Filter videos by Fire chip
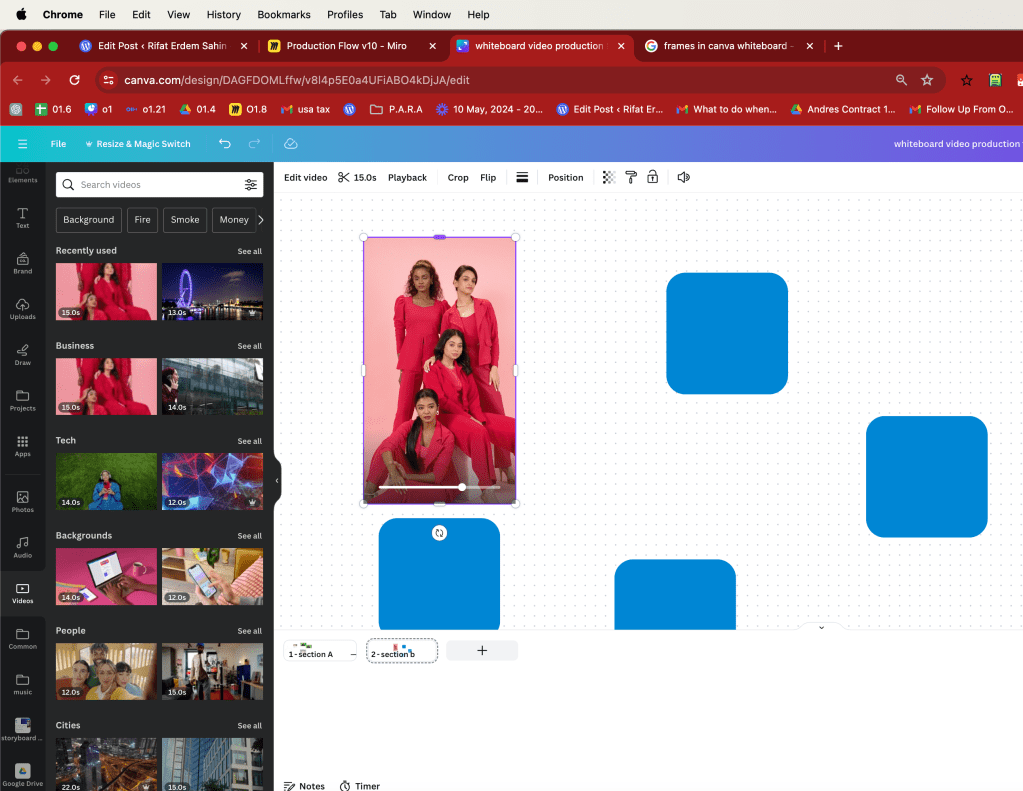 (x=142, y=220)
